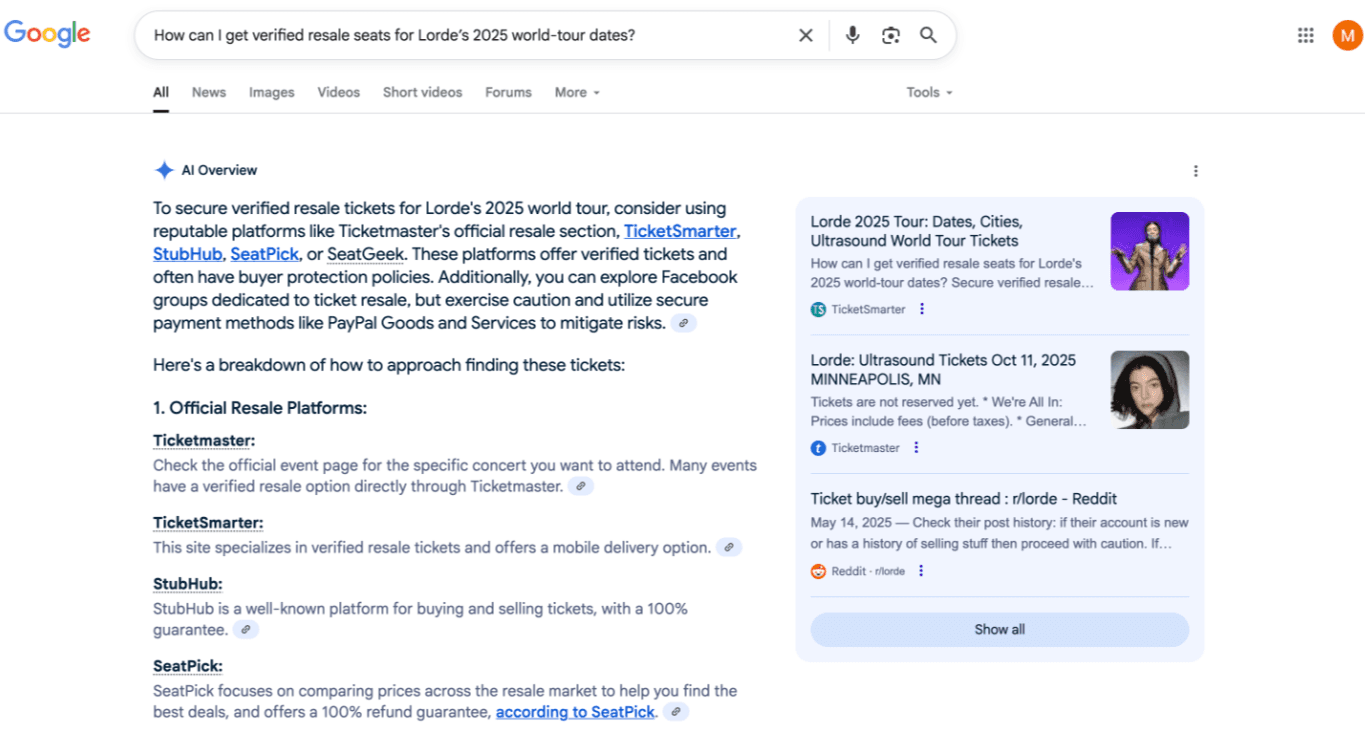Click source link chip after PayPal paragraph

coord(684,323)
